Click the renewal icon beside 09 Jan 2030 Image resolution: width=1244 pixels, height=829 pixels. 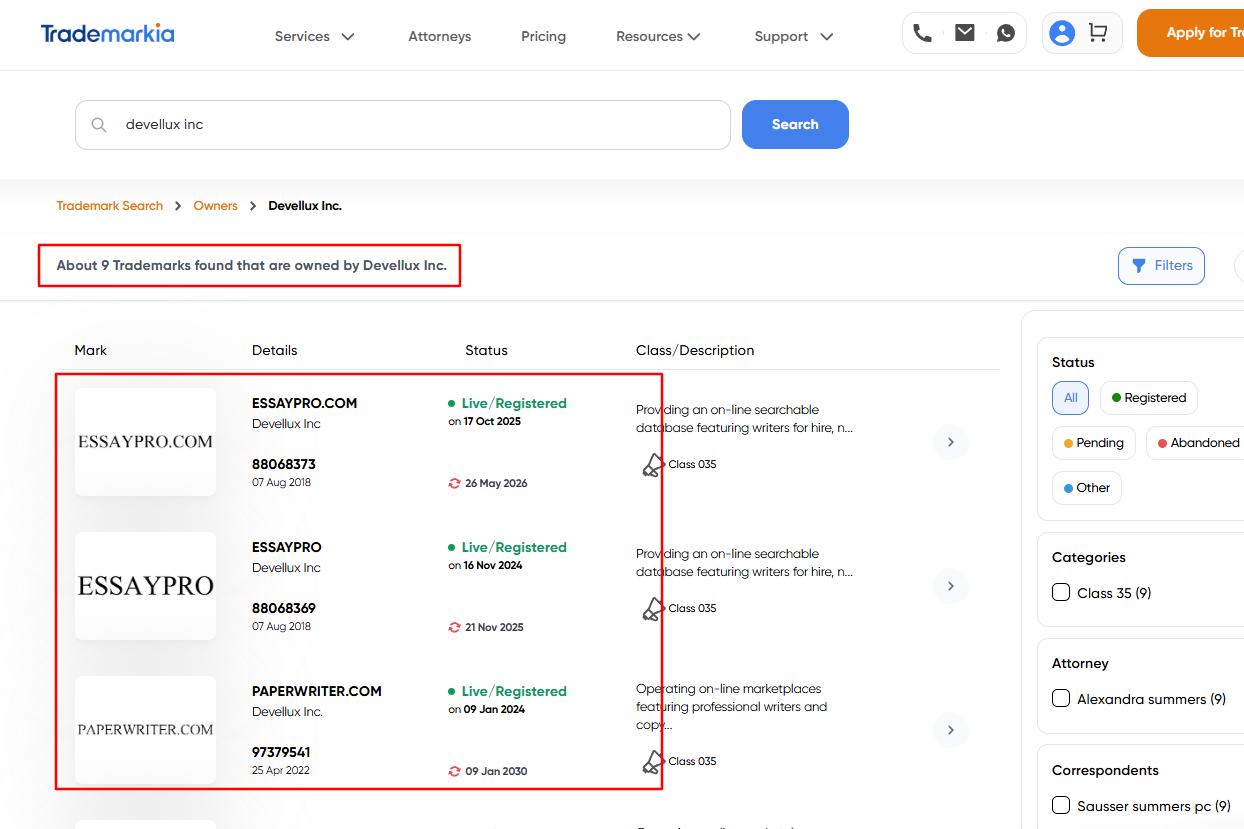(x=454, y=771)
